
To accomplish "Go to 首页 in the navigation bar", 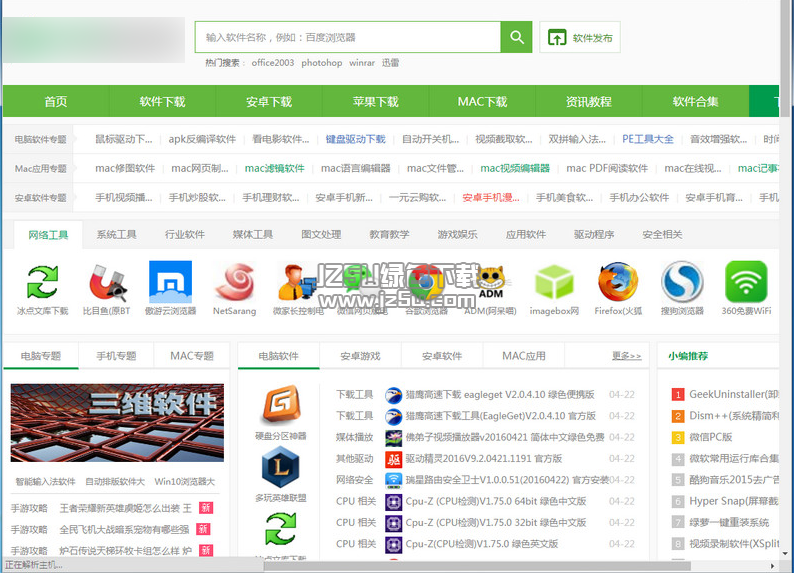I will [x=56, y=102].
